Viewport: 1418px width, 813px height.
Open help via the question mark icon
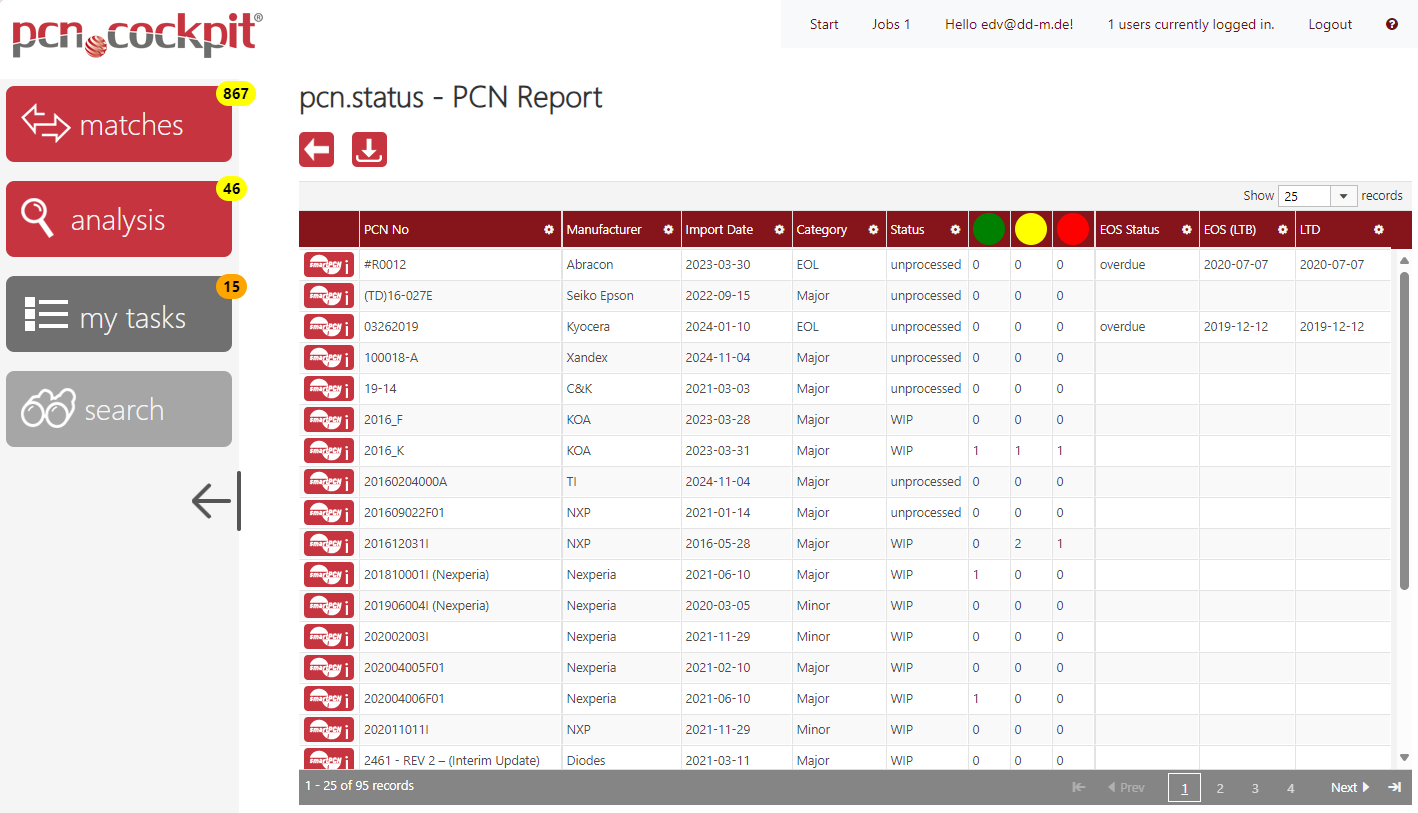pyautogui.click(x=1392, y=23)
